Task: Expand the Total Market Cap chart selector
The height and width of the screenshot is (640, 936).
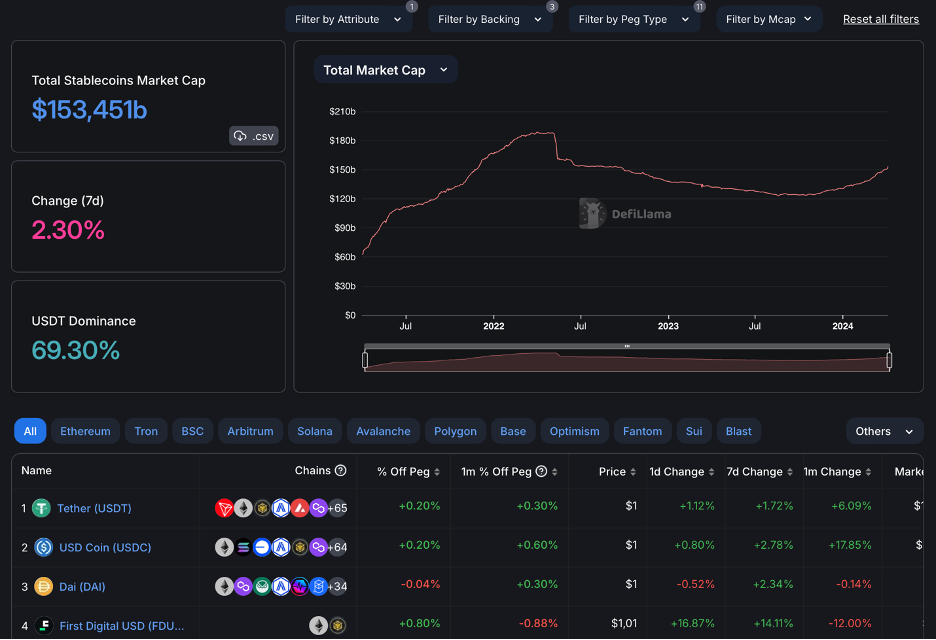Action: 386,70
